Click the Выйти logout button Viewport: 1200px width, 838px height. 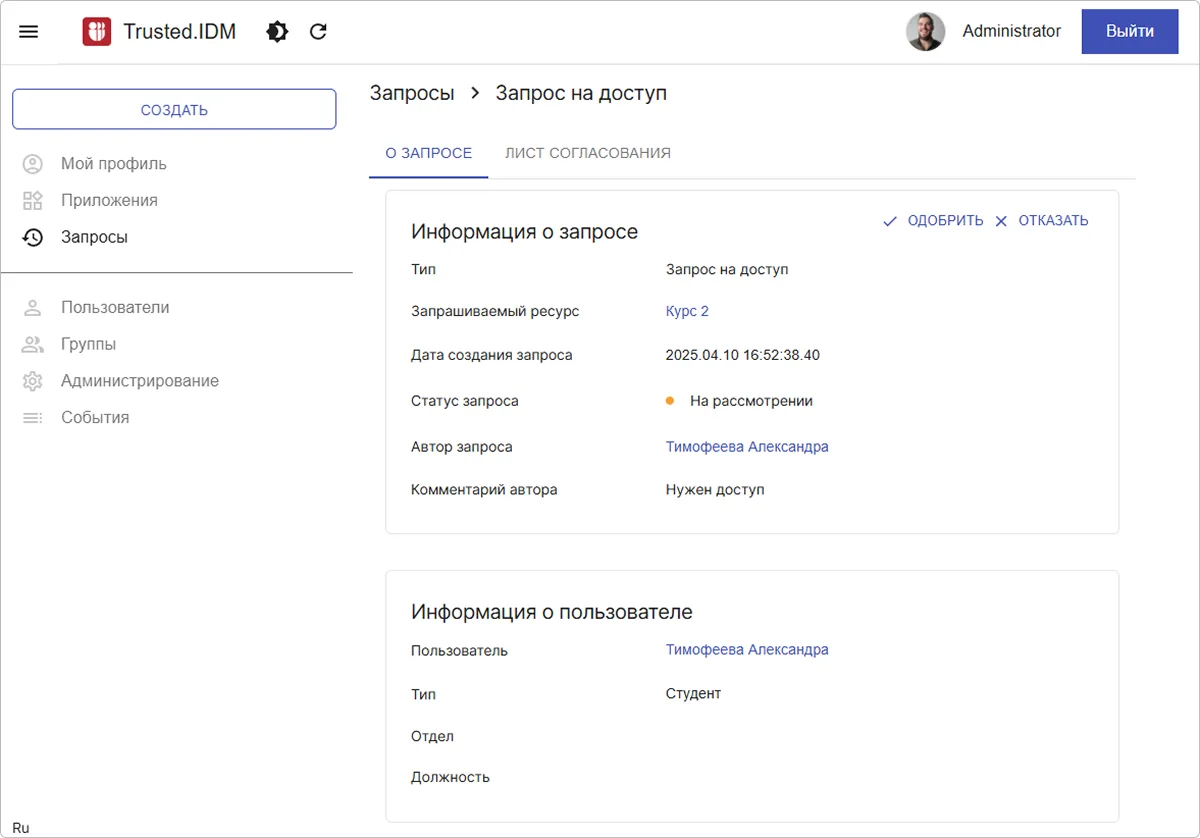(x=1129, y=31)
